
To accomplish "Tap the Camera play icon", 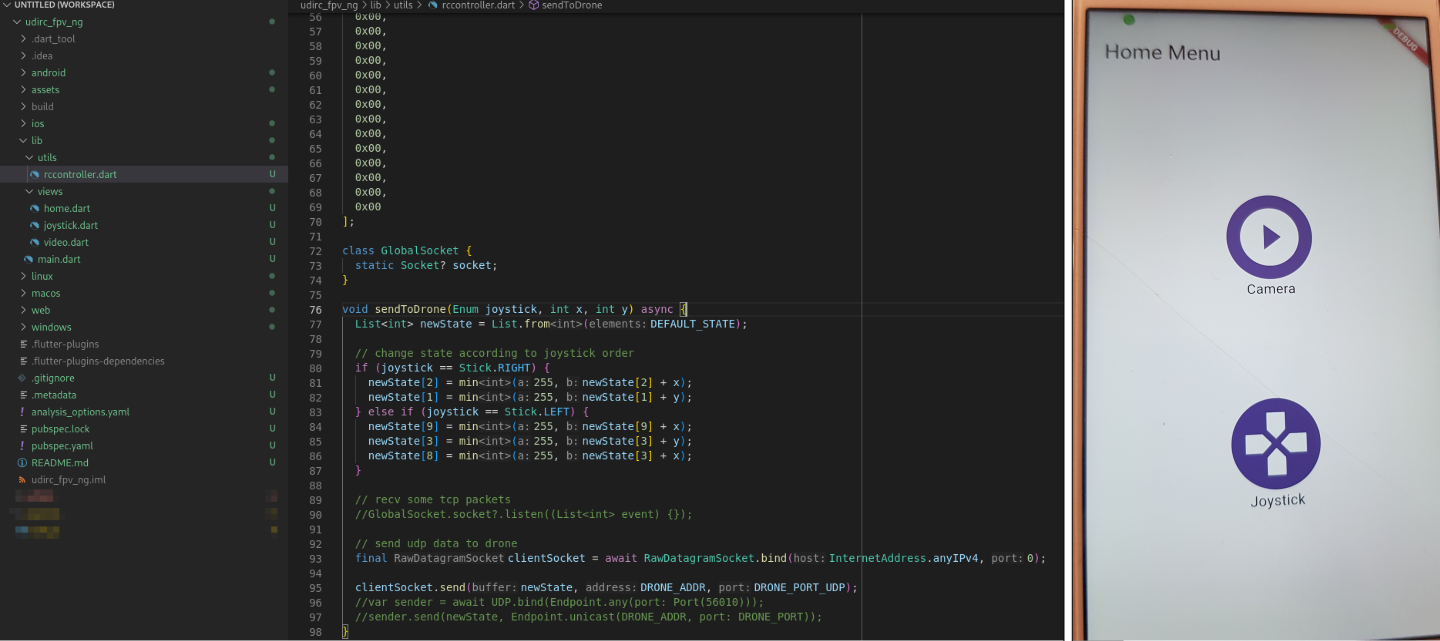I will tap(1269, 237).
